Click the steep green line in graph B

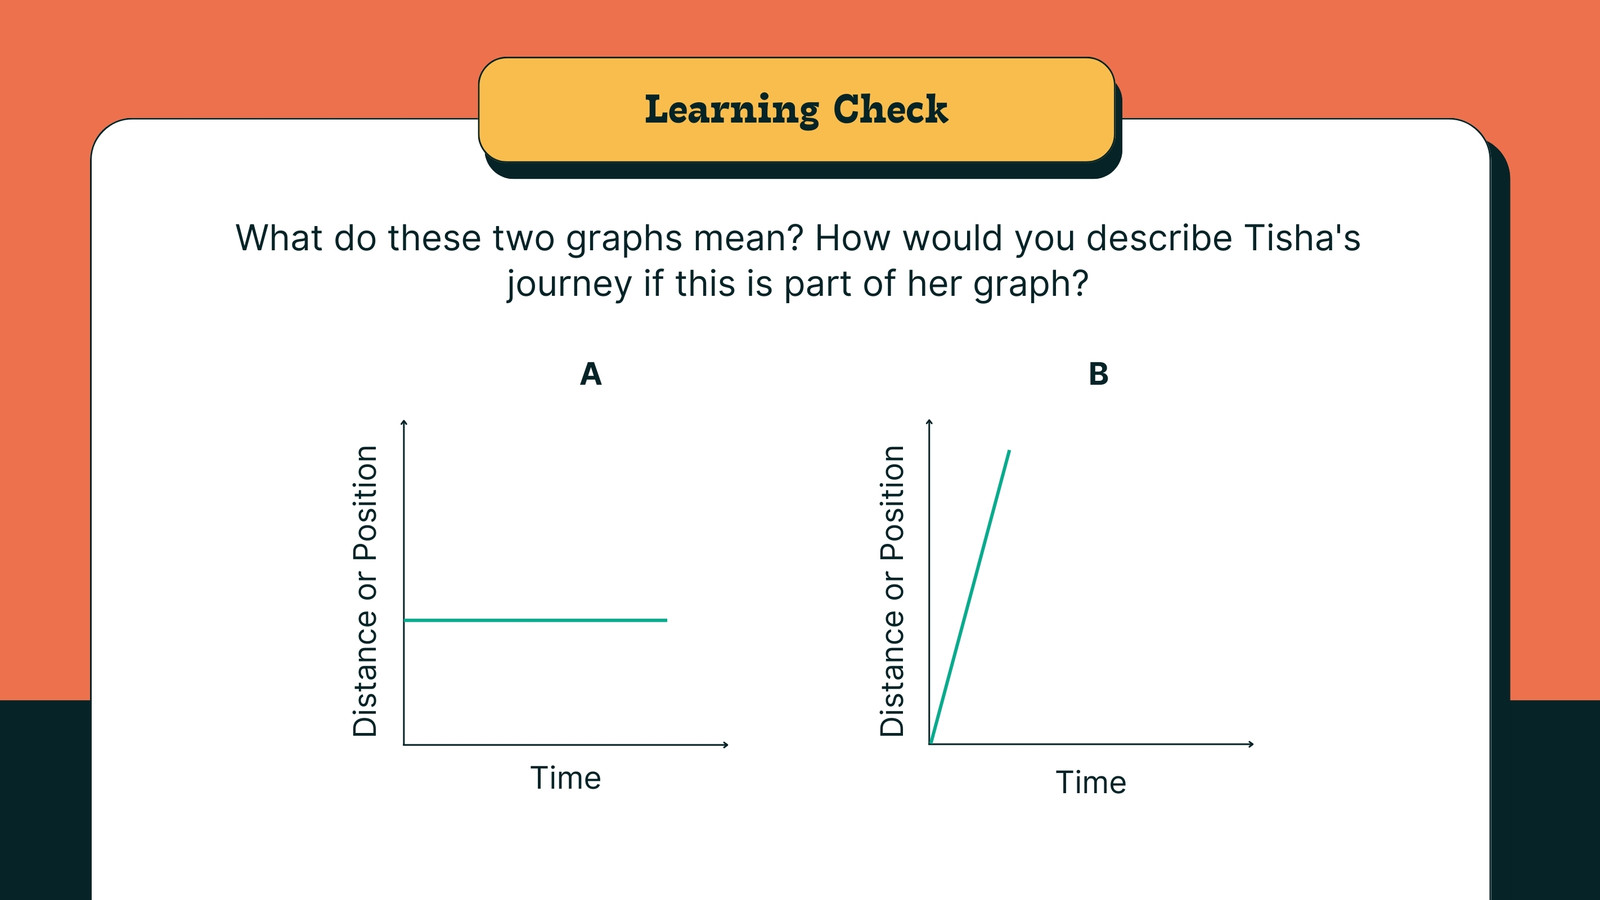pyautogui.click(x=970, y=597)
